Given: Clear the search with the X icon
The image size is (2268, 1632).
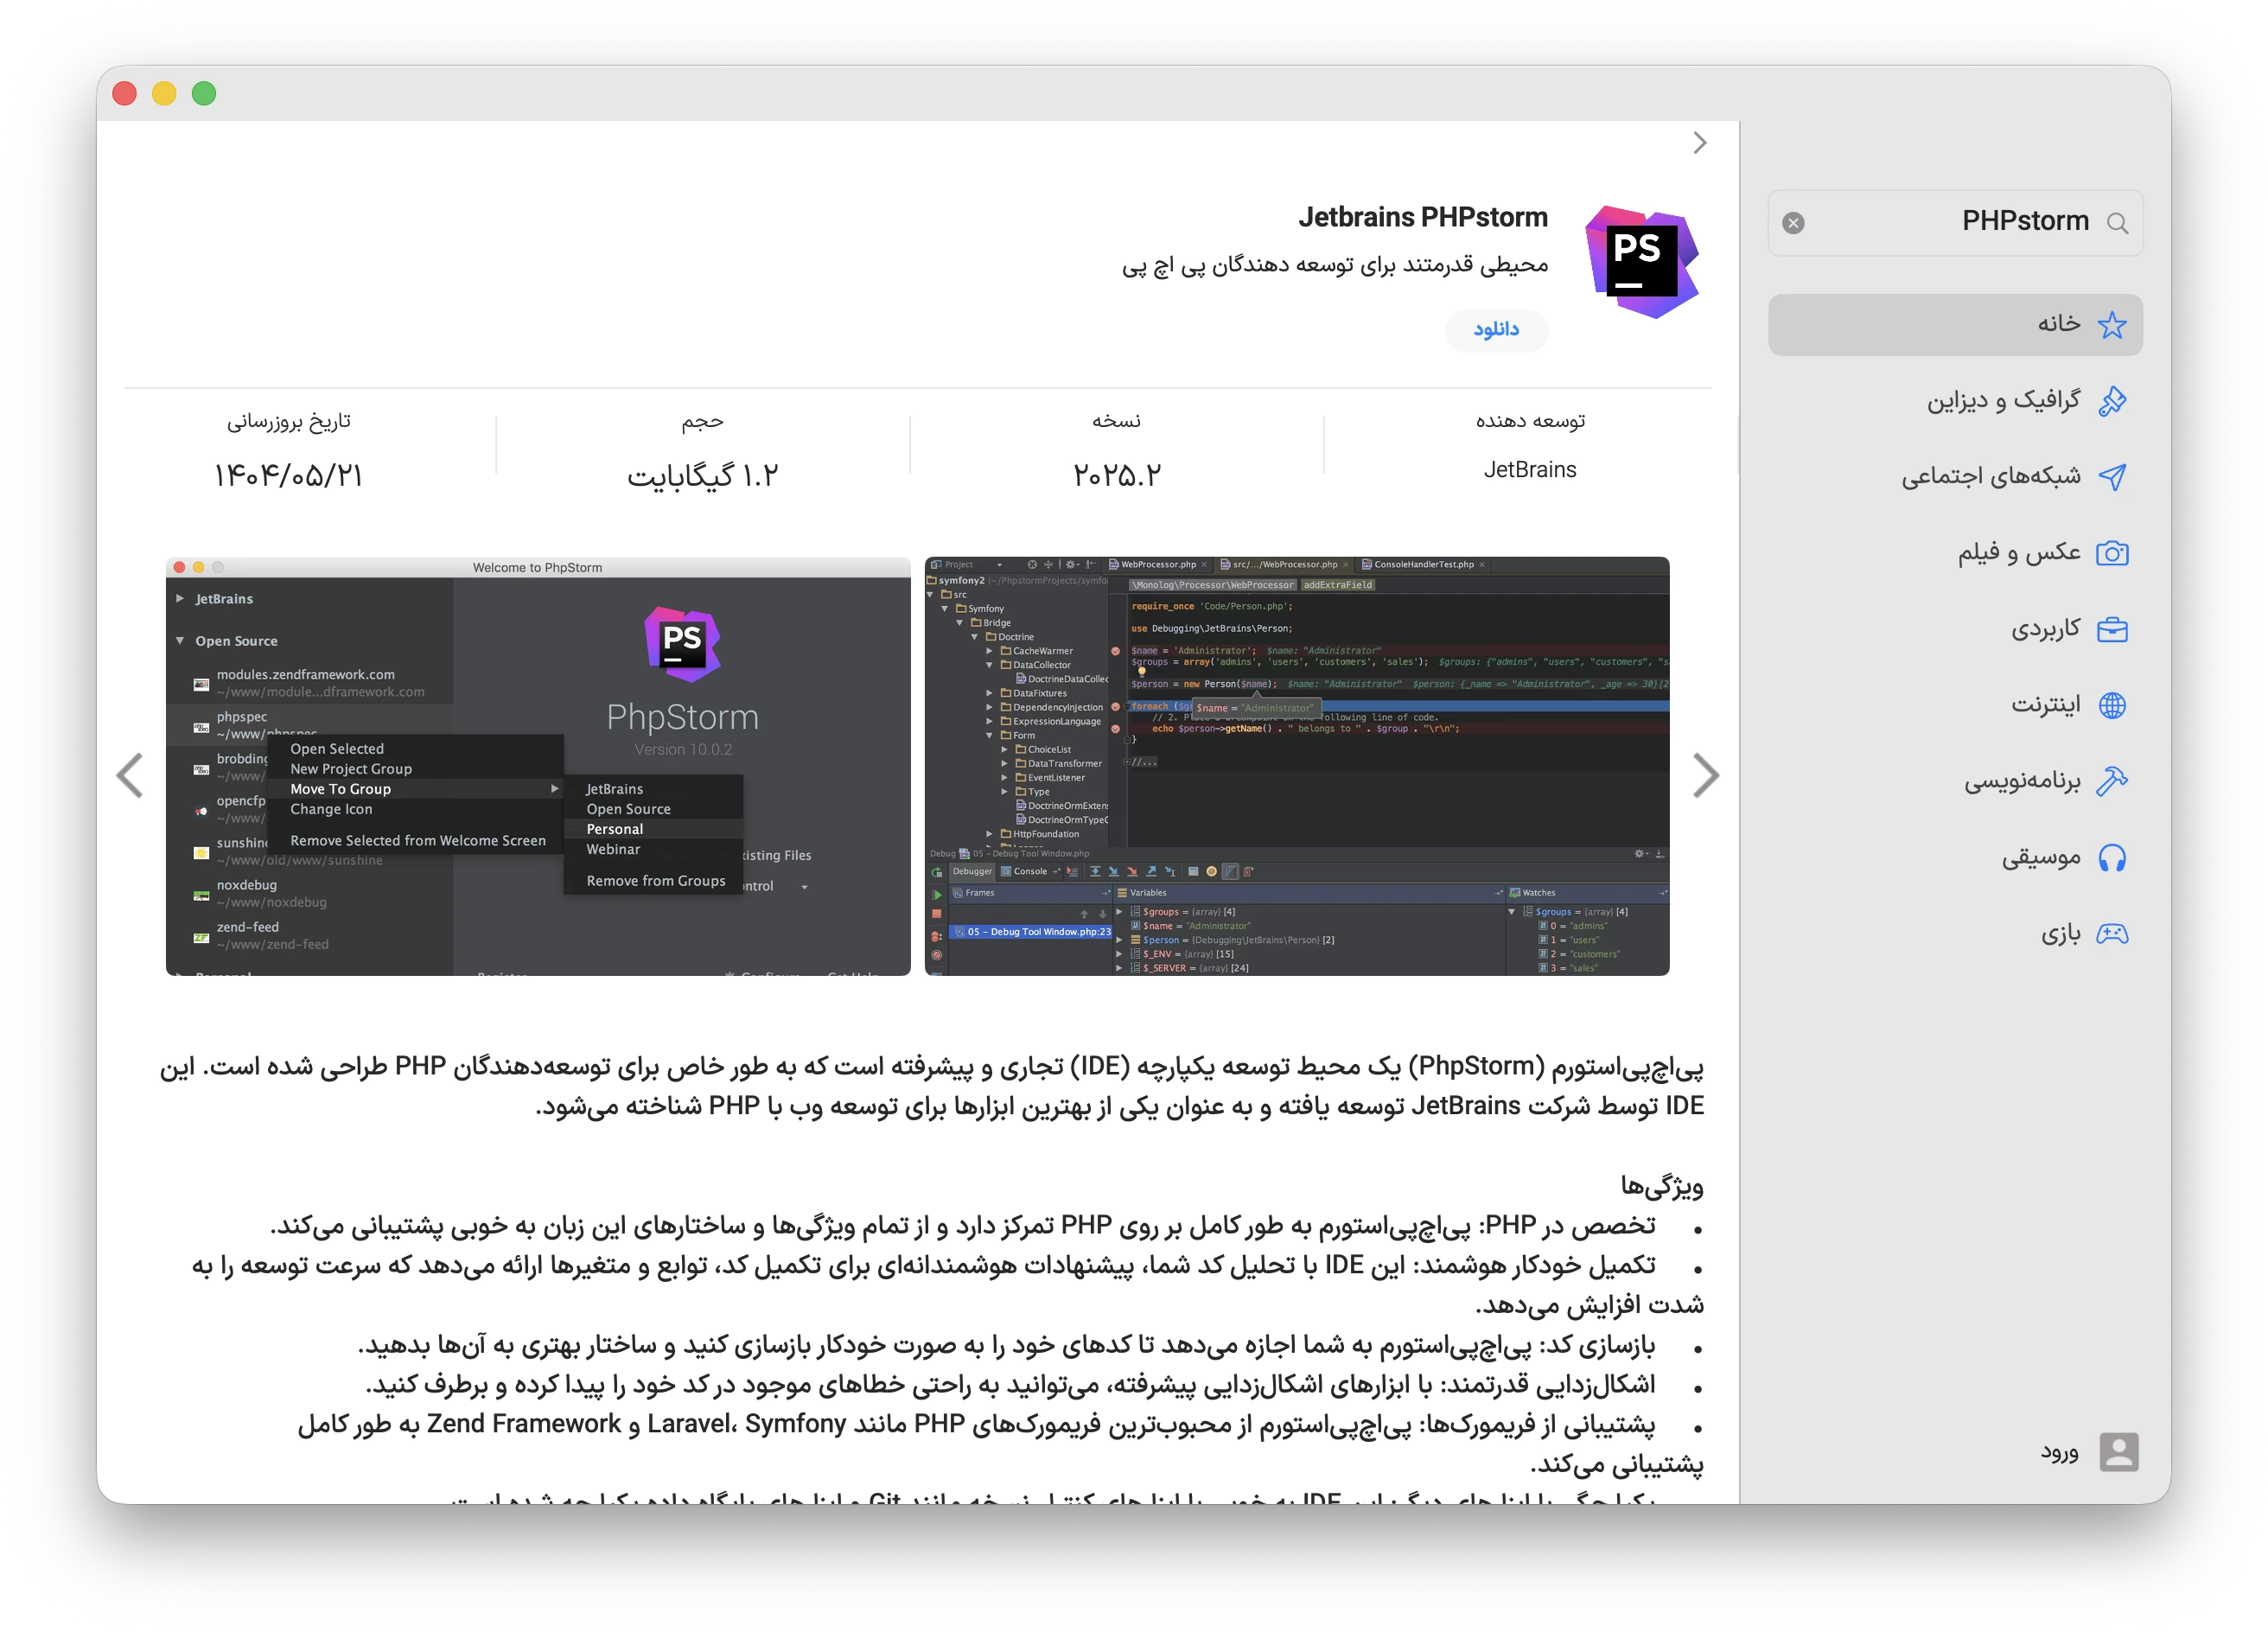Looking at the screenshot, I should pos(1795,222).
